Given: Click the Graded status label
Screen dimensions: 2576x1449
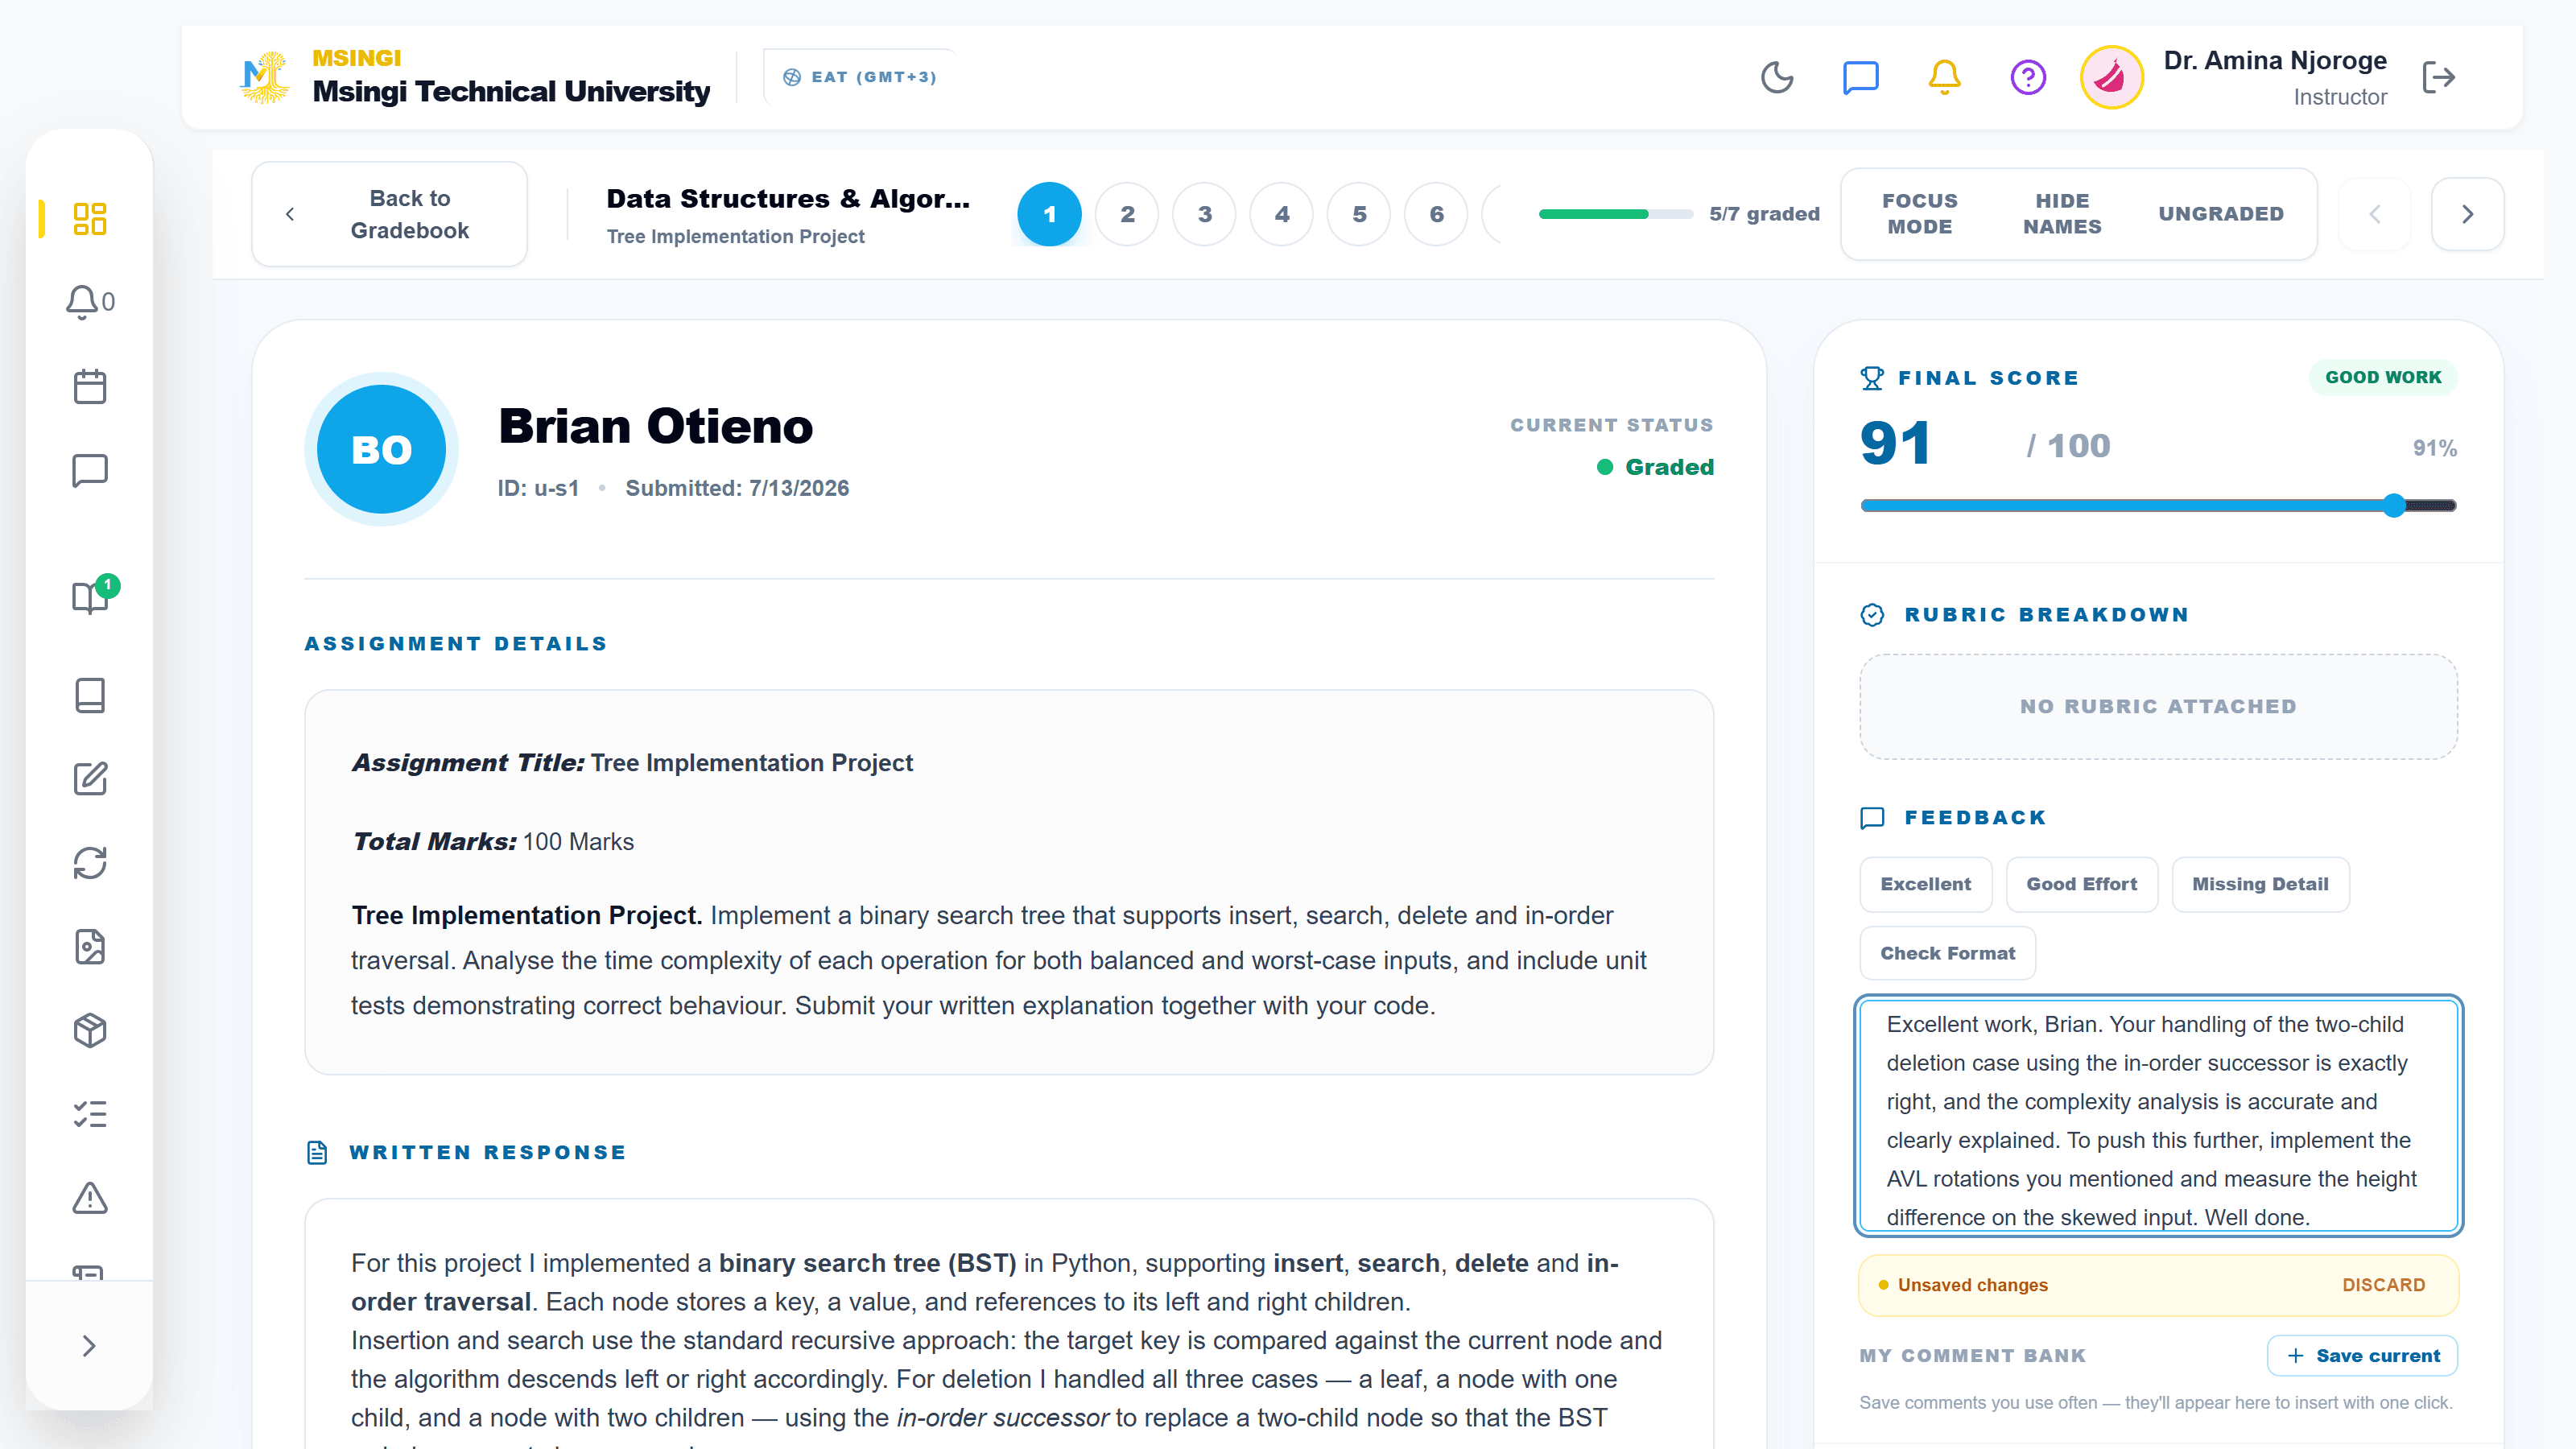Looking at the screenshot, I should click(x=1669, y=467).
